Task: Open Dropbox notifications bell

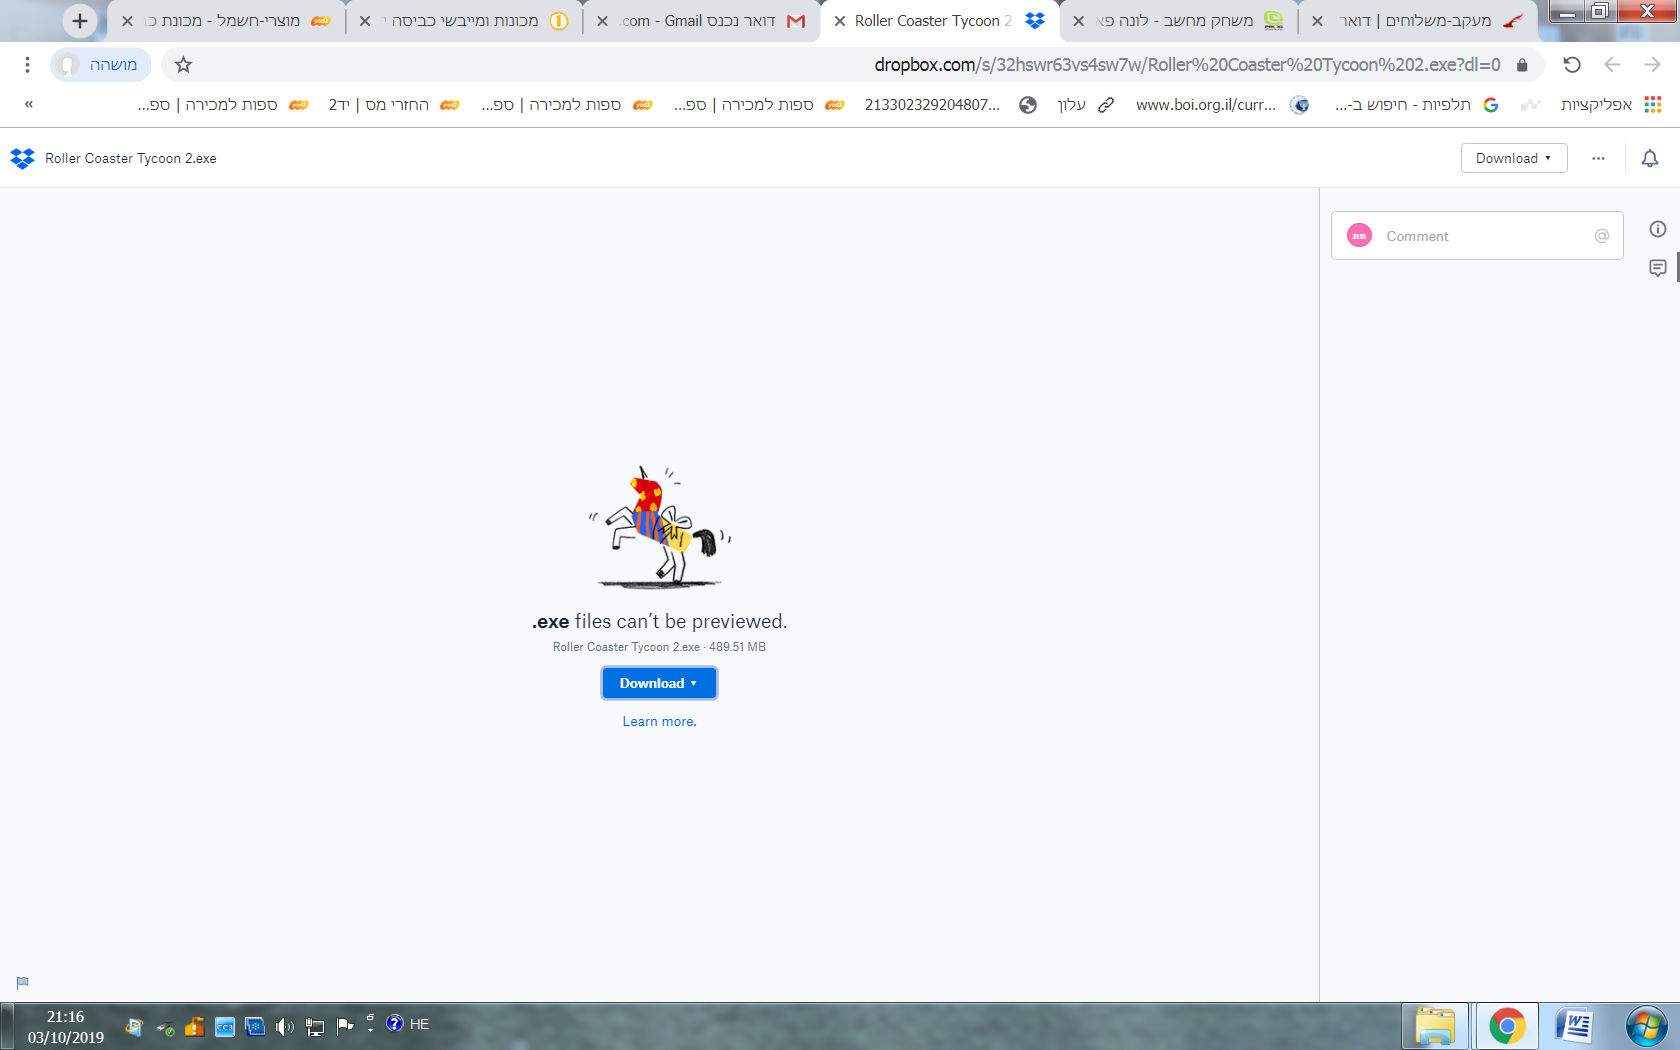Action: pyautogui.click(x=1650, y=158)
